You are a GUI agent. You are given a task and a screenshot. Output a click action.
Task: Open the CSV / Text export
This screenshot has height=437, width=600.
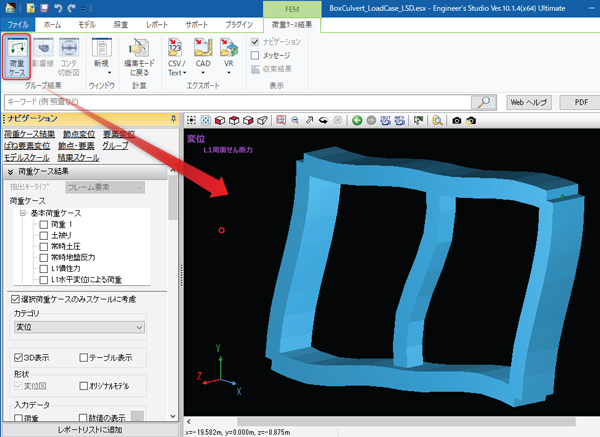(x=176, y=57)
